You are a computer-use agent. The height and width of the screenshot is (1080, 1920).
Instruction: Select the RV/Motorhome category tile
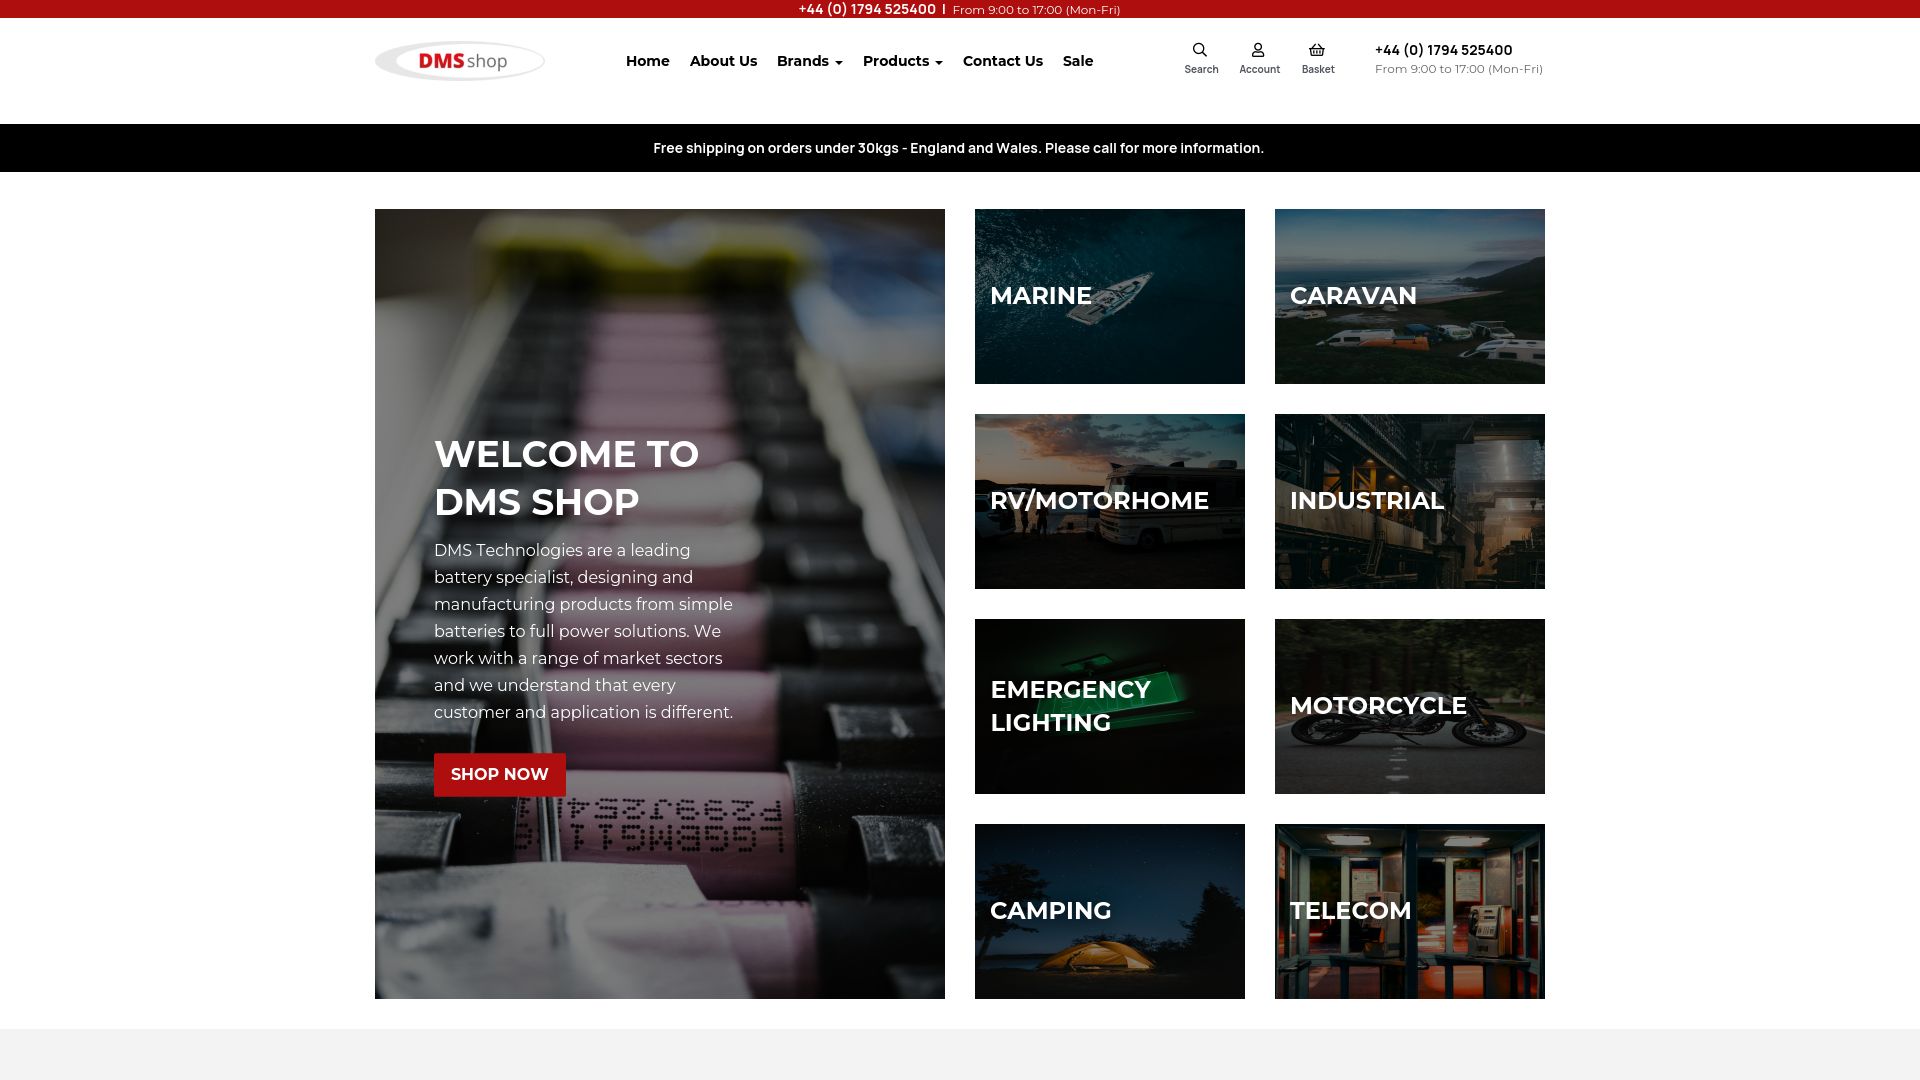coord(1109,501)
